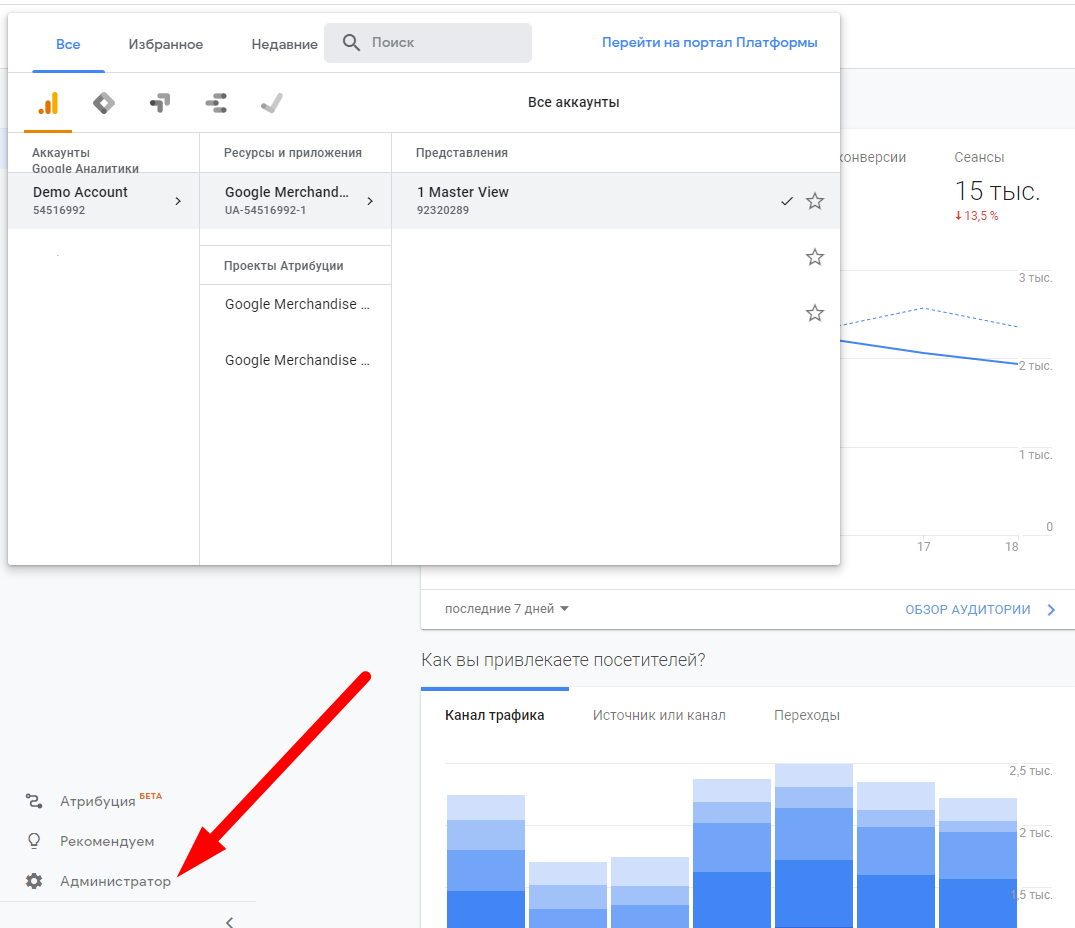Viewport: 1075px width, 928px height.
Task: Click the Атрибуция route icon
Action: tap(34, 801)
